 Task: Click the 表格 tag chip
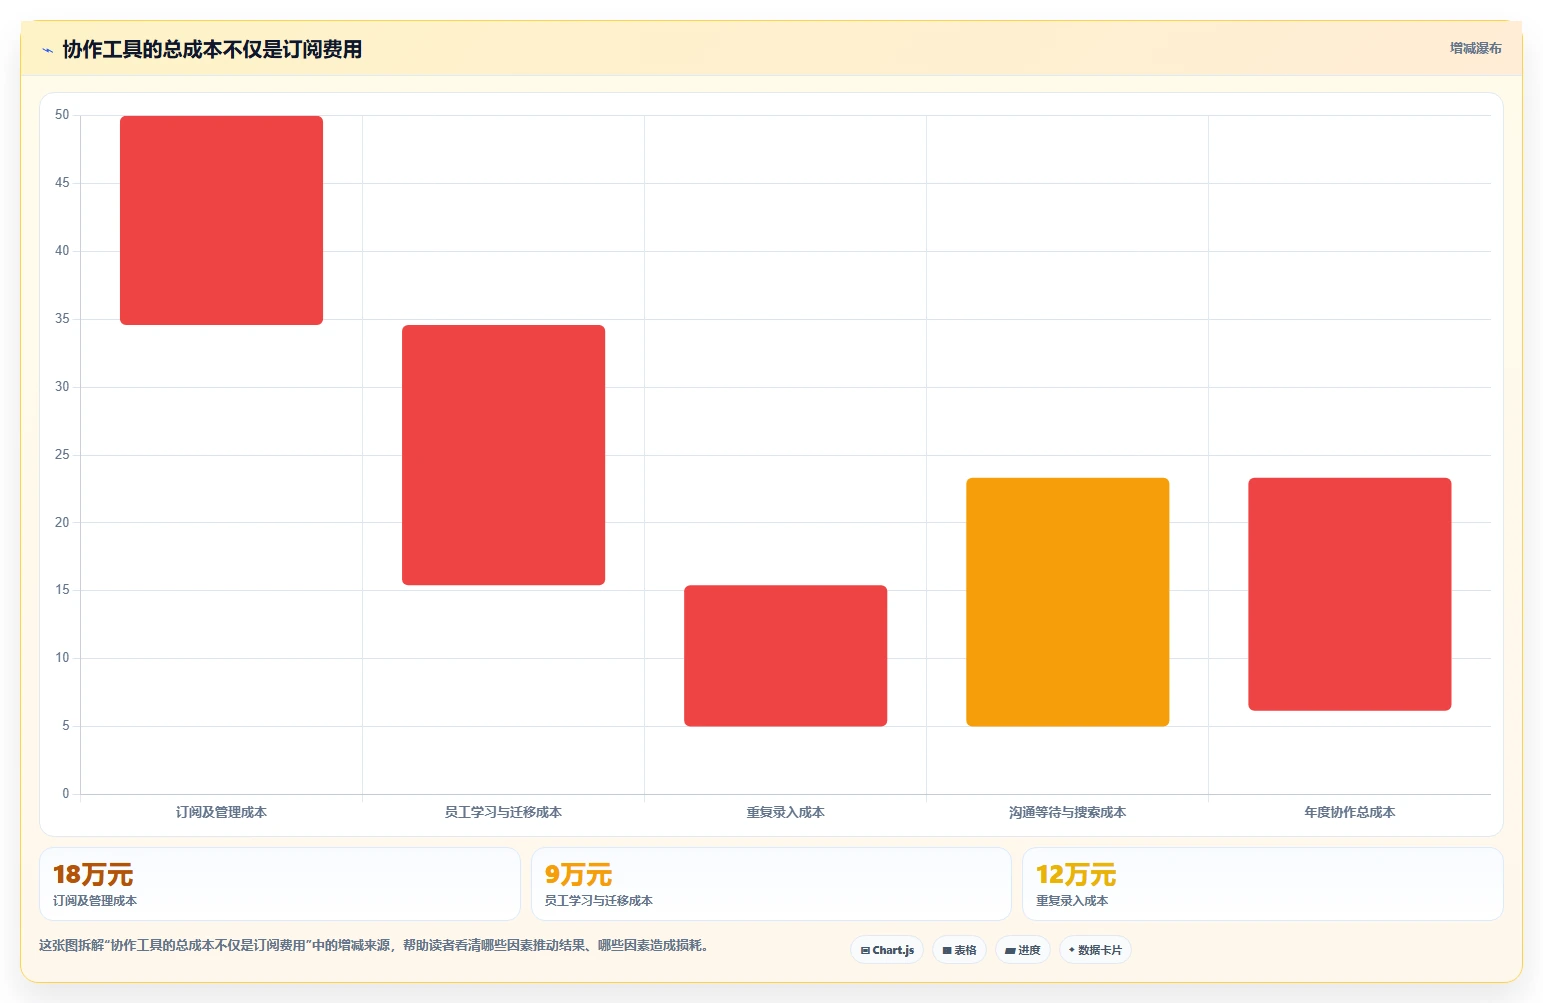[x=959, y=950]
